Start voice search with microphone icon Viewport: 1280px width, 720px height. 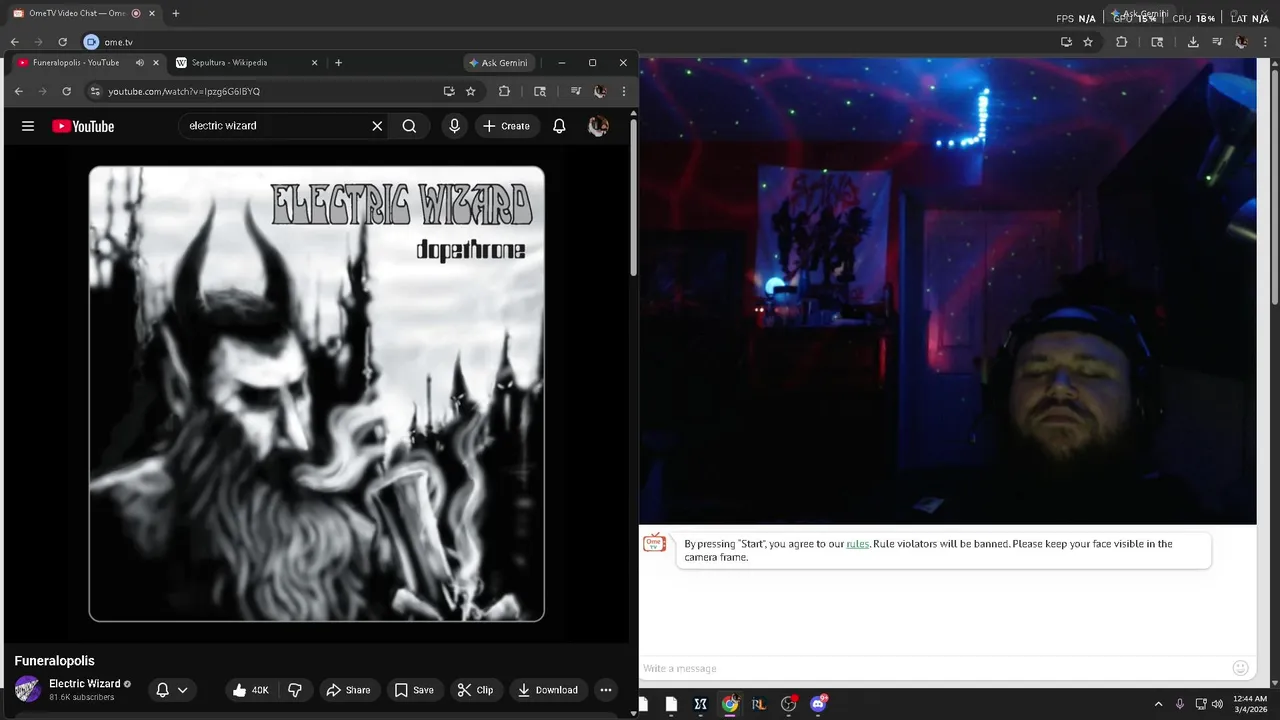point(454,126)
